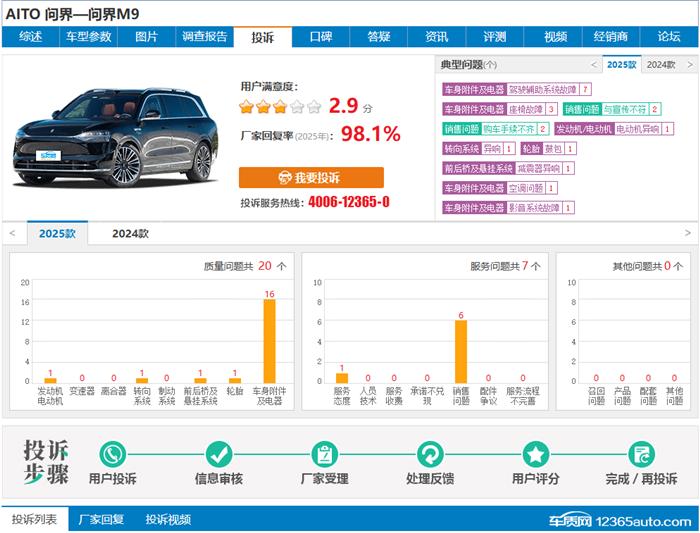
Task: Open 转向系统 异响 tag
Action: [479, 149]
